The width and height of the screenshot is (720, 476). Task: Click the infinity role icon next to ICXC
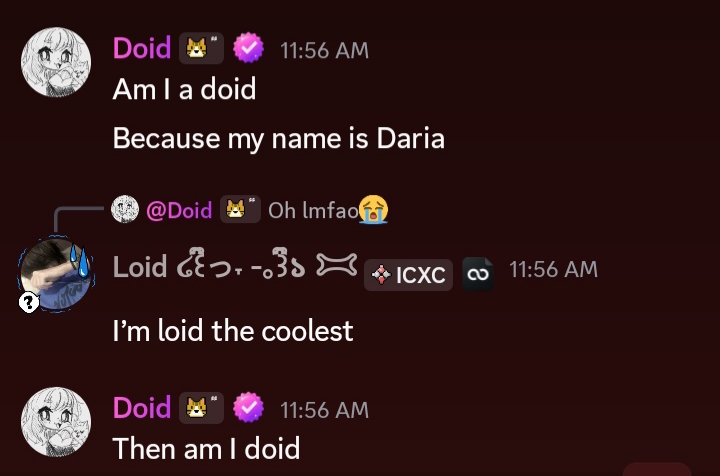click(478, 274)
